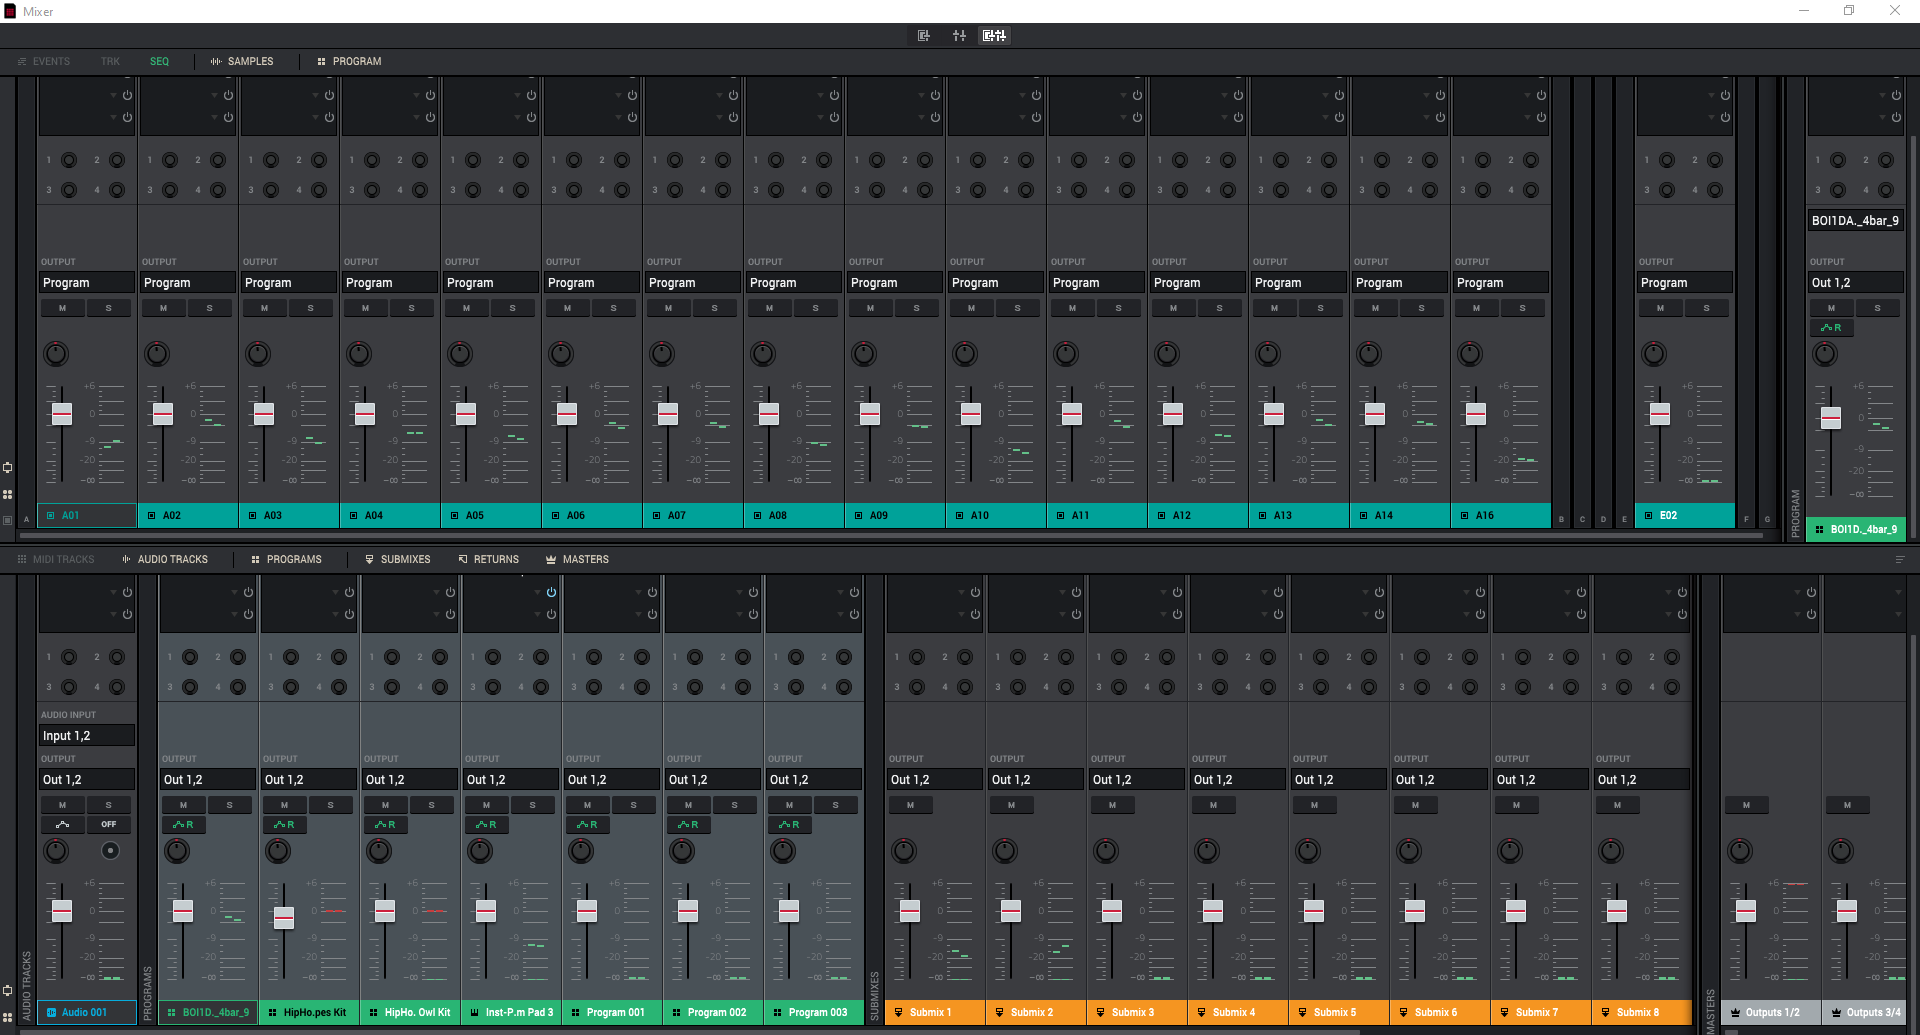Click the four-dot sends icon beside the lower mixer

click(8, 1017)
